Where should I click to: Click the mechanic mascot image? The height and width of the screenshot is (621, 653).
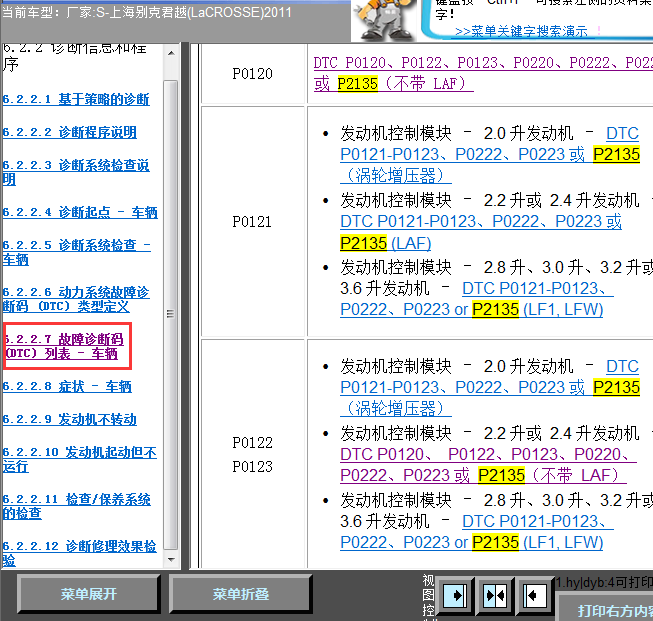tap(384, 20)
